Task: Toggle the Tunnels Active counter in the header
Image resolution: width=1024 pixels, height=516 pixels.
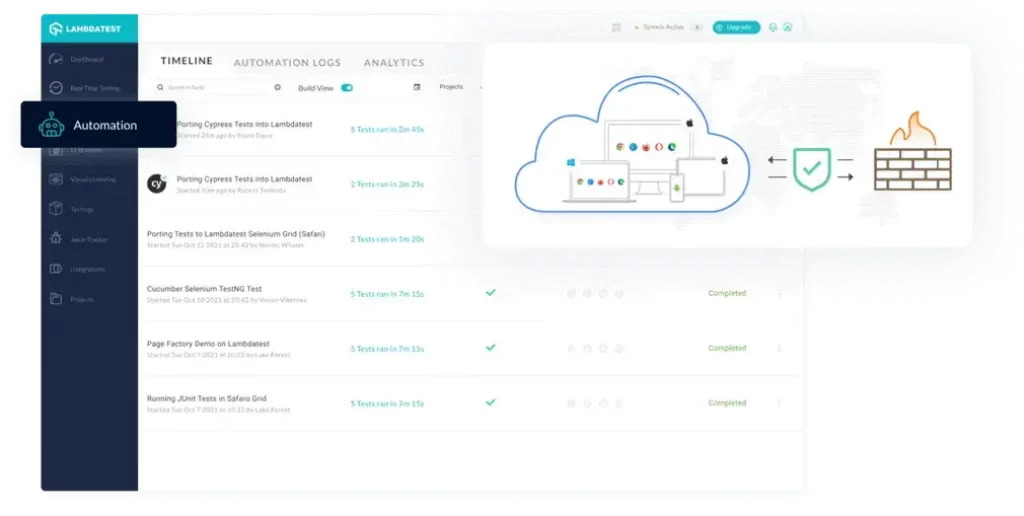Action: coord(697,27)
